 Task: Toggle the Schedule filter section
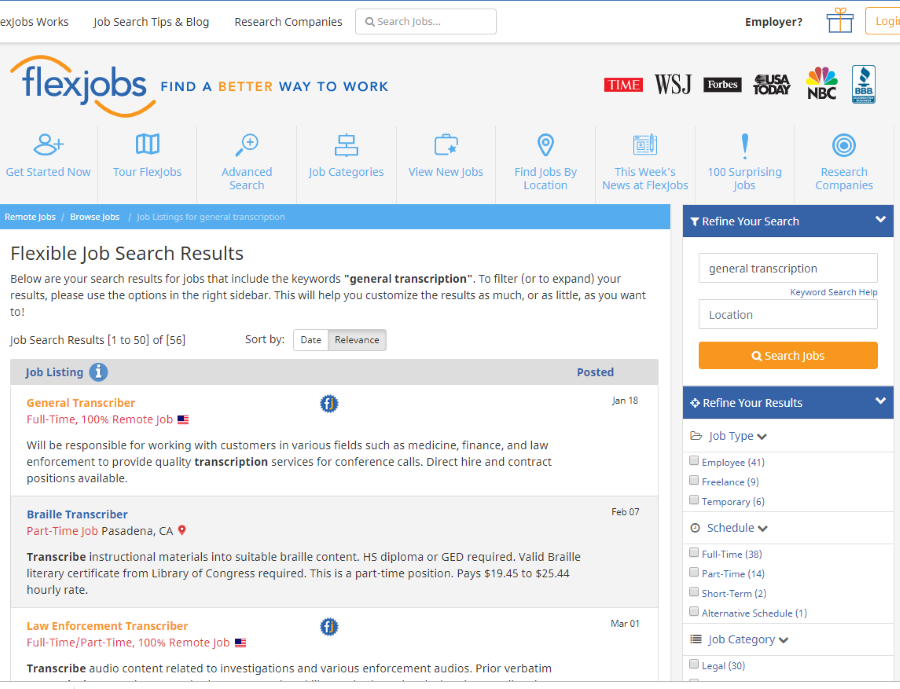pyautogui.click(x=763, y=528)
